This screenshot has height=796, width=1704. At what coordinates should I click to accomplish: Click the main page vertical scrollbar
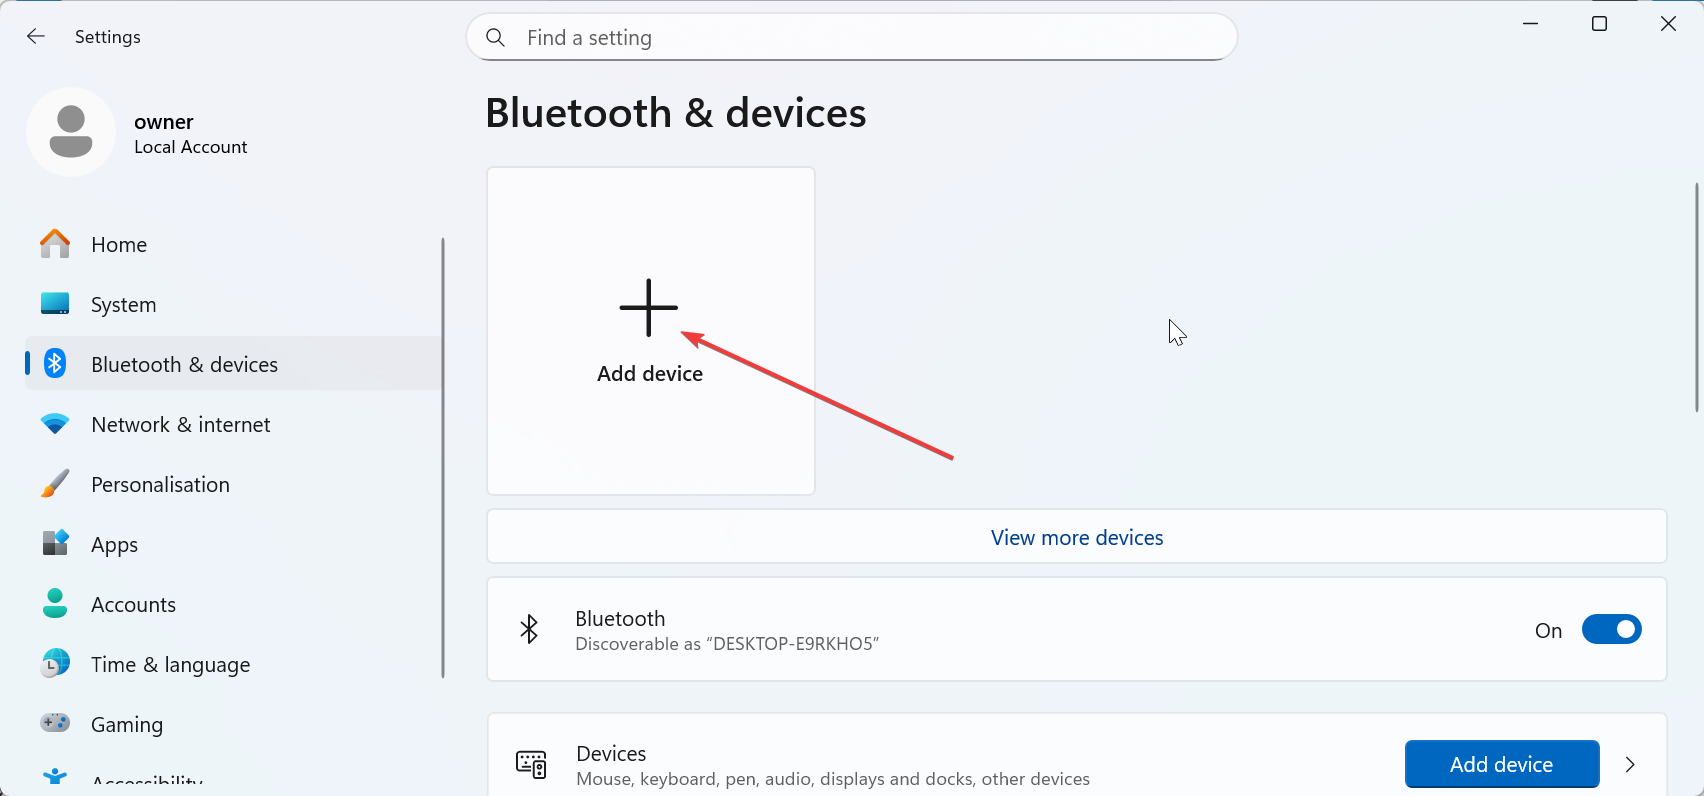point(1696,298)
